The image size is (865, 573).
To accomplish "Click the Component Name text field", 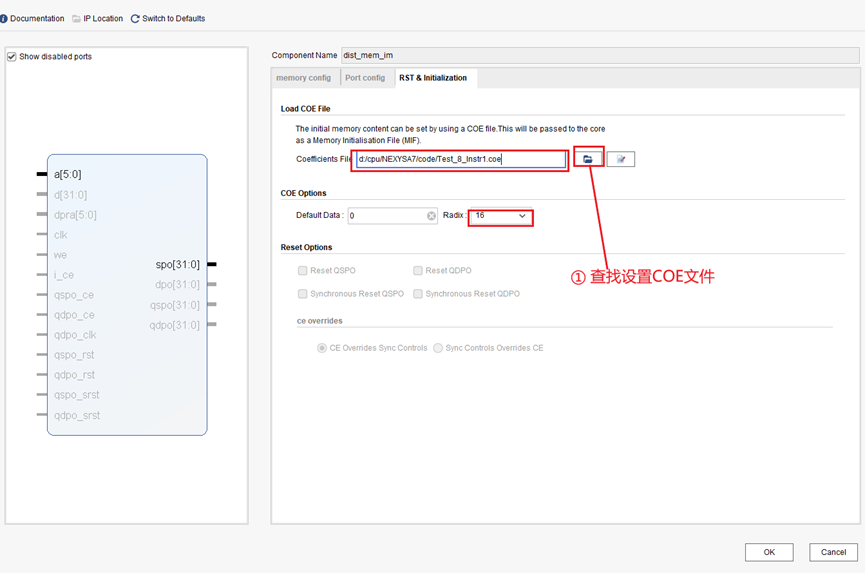I will (598, 55).
